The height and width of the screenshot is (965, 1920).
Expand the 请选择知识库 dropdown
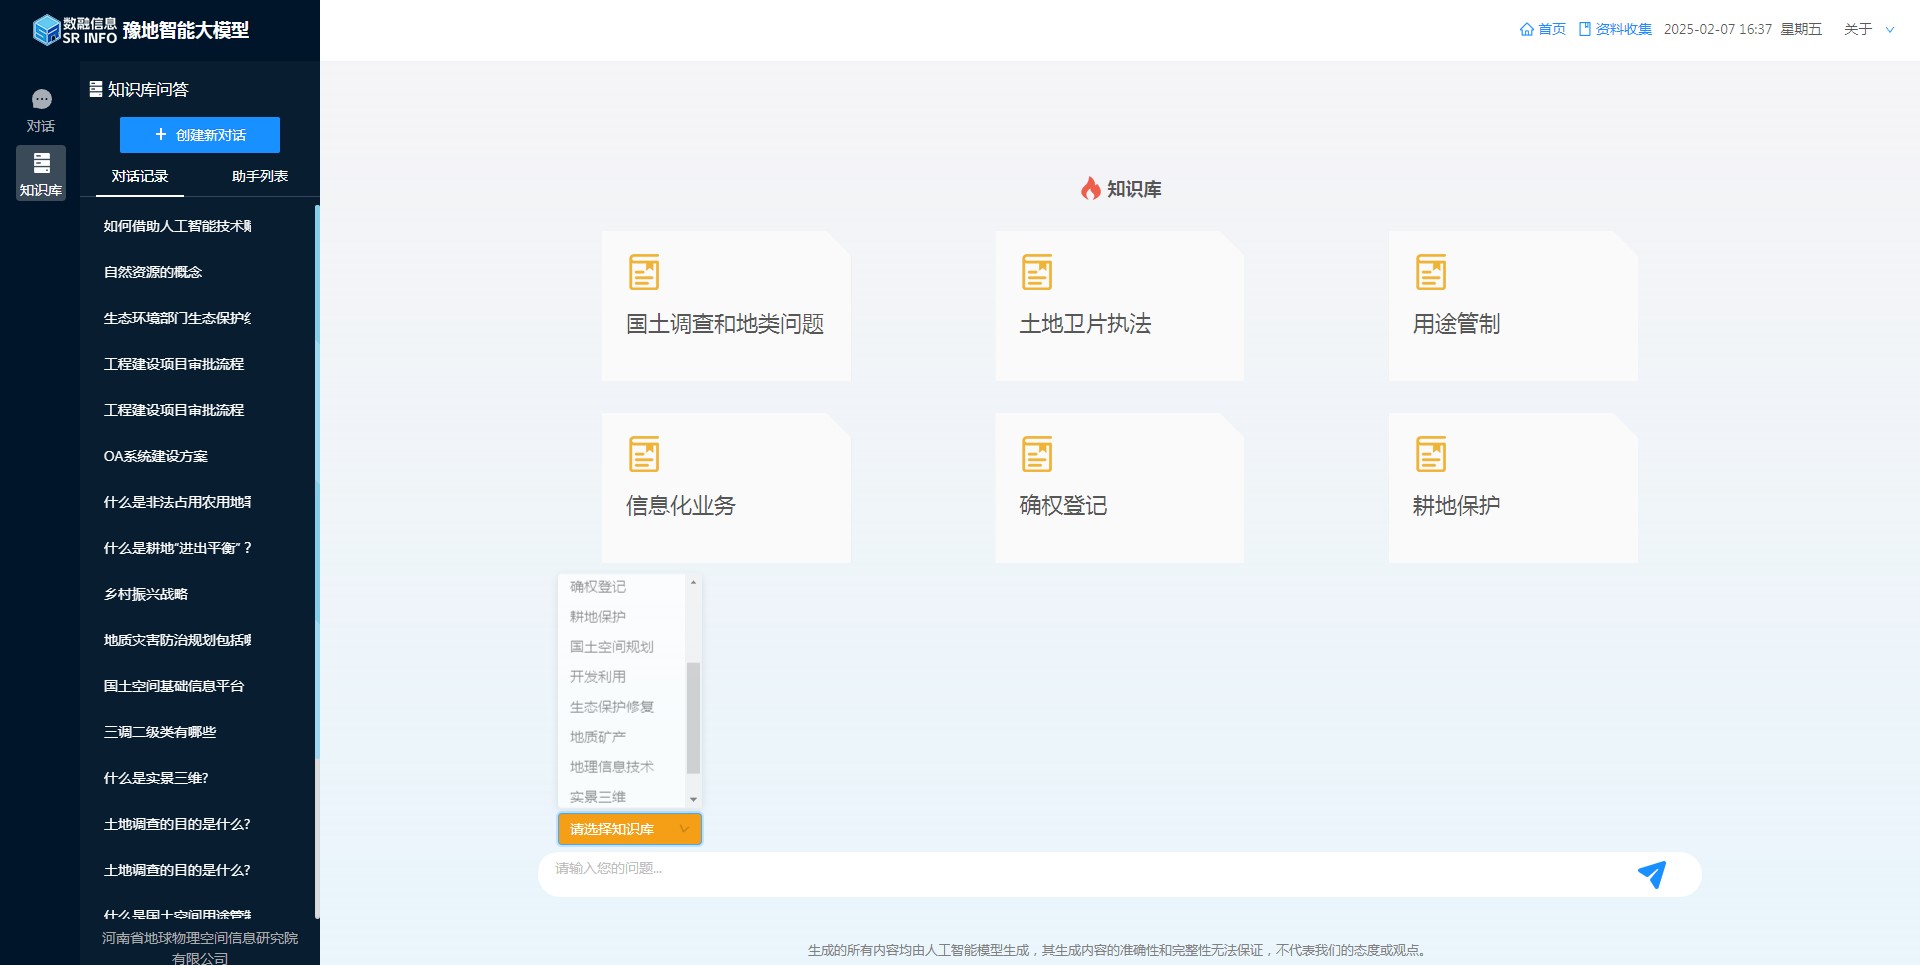[x=629, y=829]
